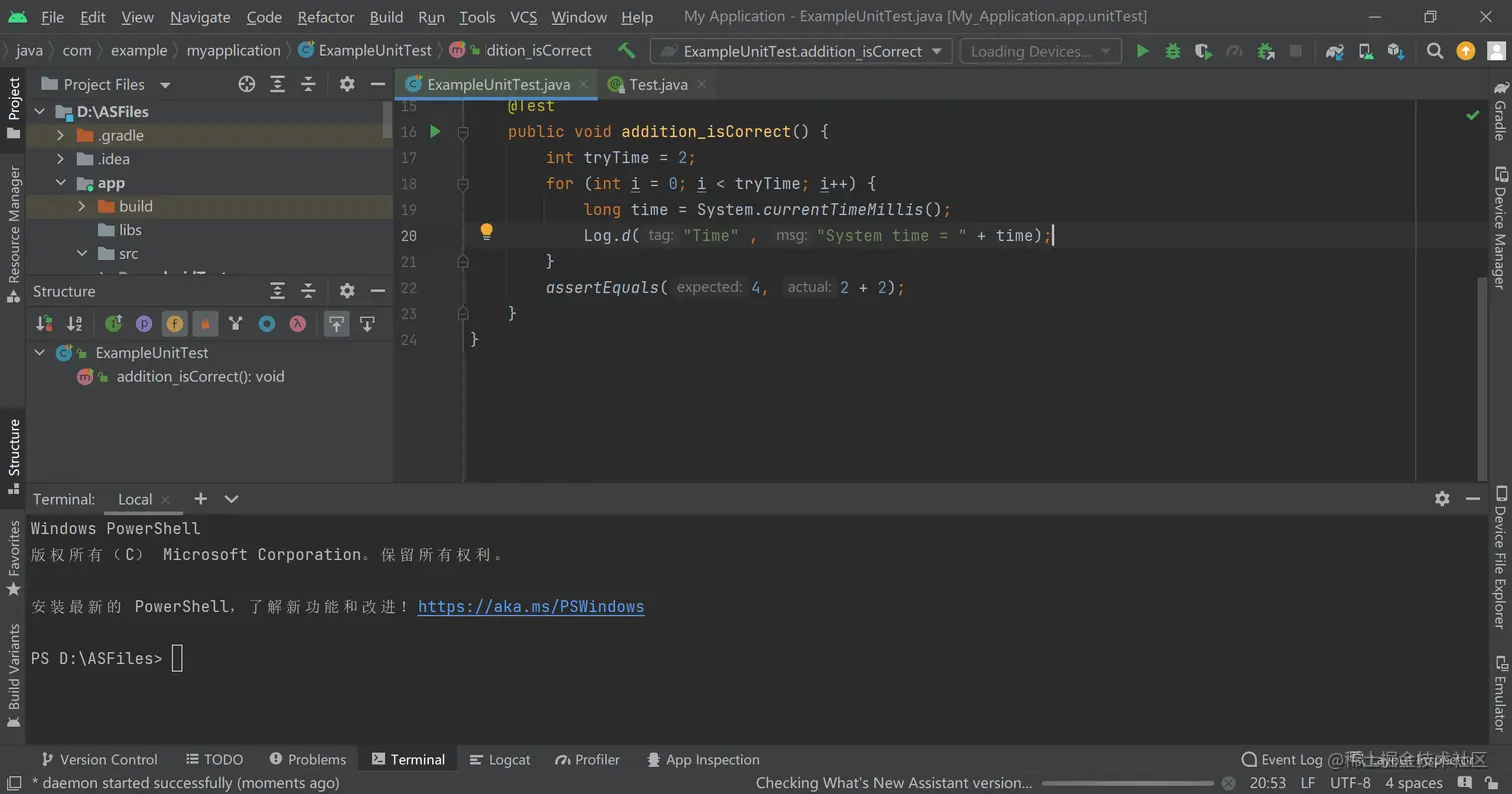Click the yellow lightbulb intention icon
This screenshot has height=794, width=1512.
pos(486,233)
